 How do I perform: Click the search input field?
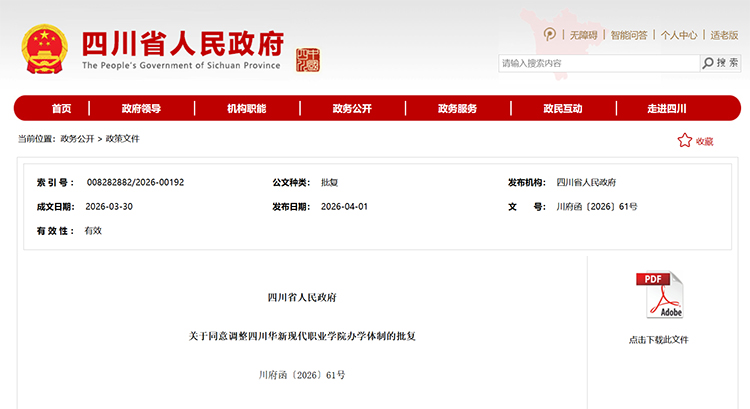point(597,63)
